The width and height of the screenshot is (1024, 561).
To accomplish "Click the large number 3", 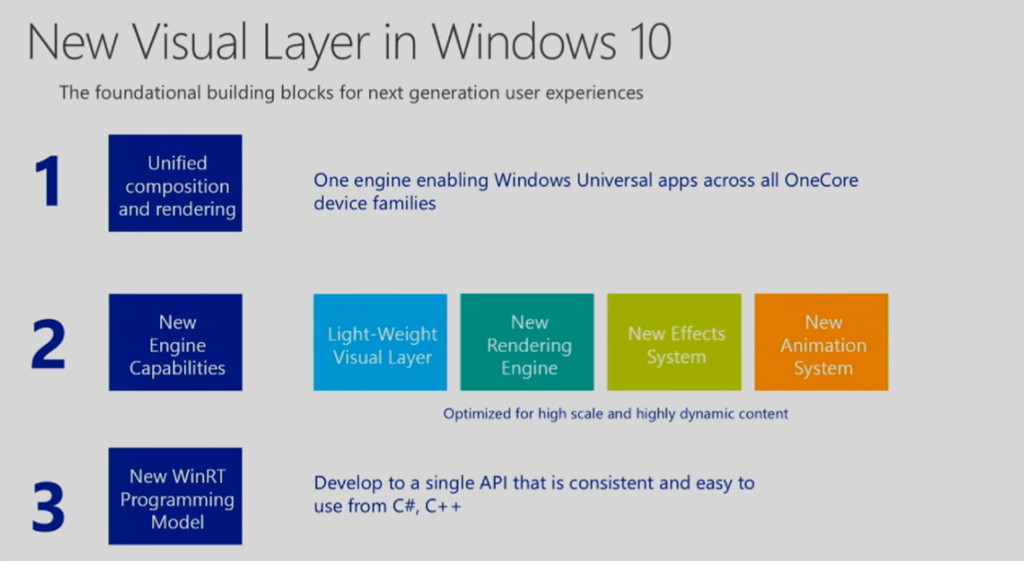I will [x=48, y=506].
